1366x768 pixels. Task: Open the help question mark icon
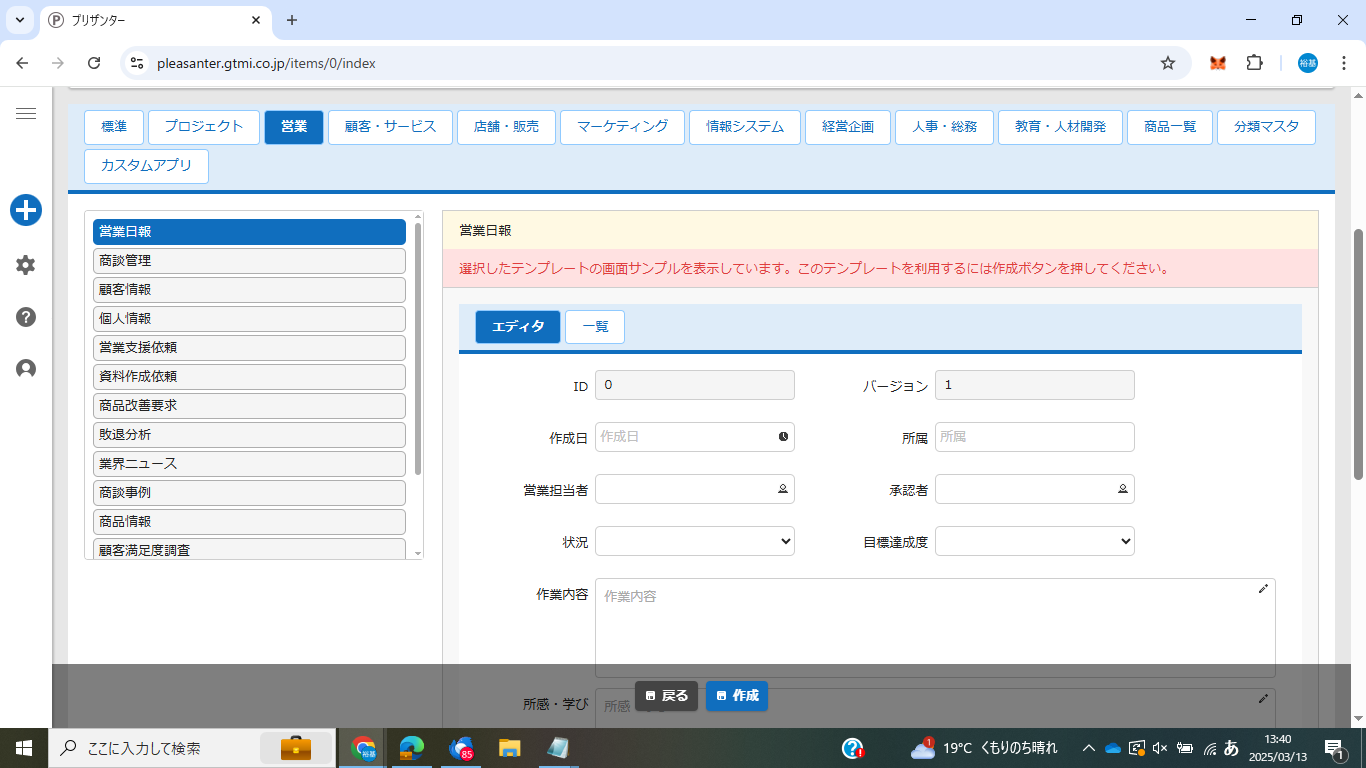(x=26, y=317)
